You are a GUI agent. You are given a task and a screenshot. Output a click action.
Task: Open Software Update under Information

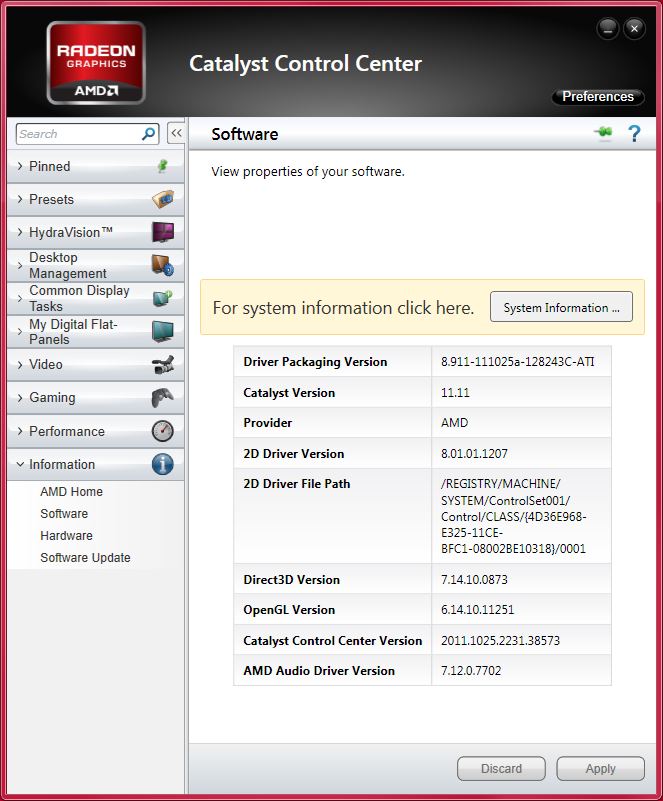tap(85, 557)
